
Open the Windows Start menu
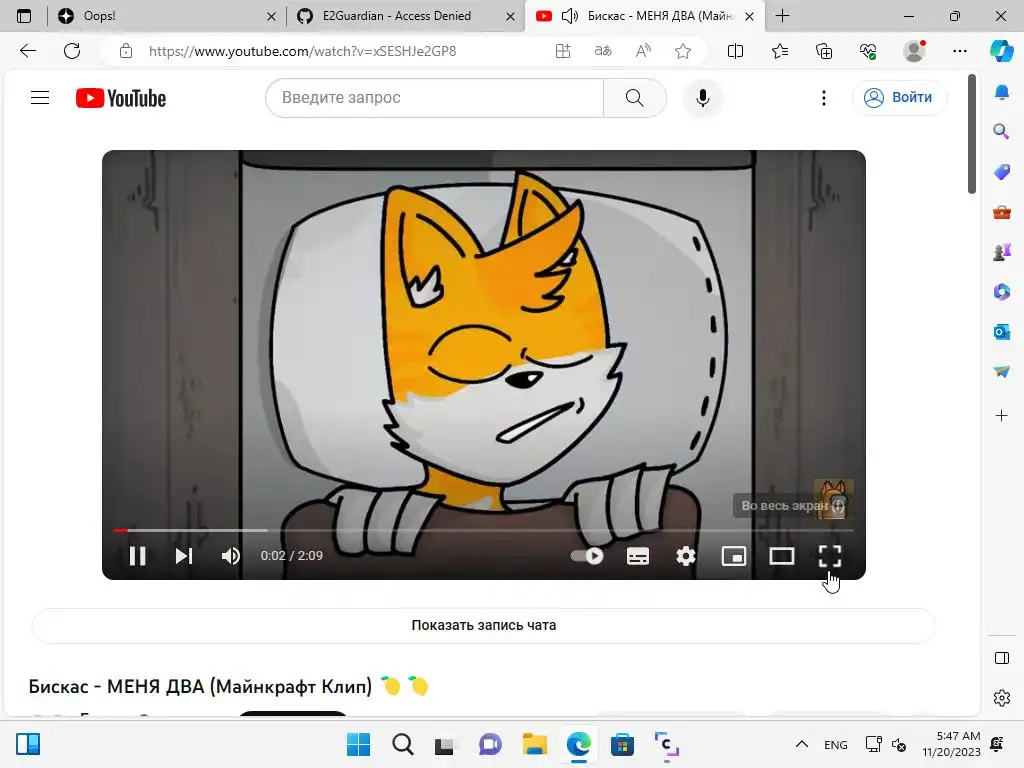[x=358, y=744]
